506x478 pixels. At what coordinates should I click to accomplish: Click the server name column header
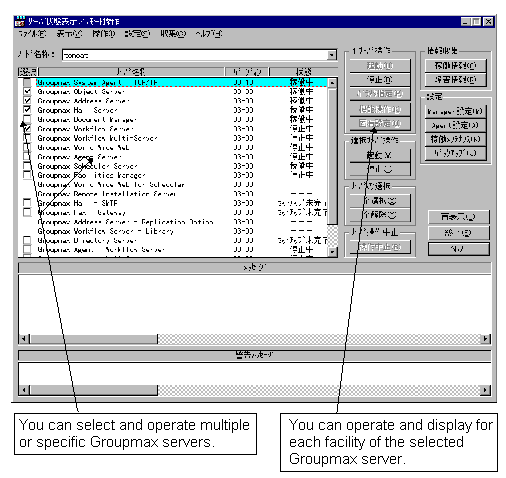(x=131, y=72)
